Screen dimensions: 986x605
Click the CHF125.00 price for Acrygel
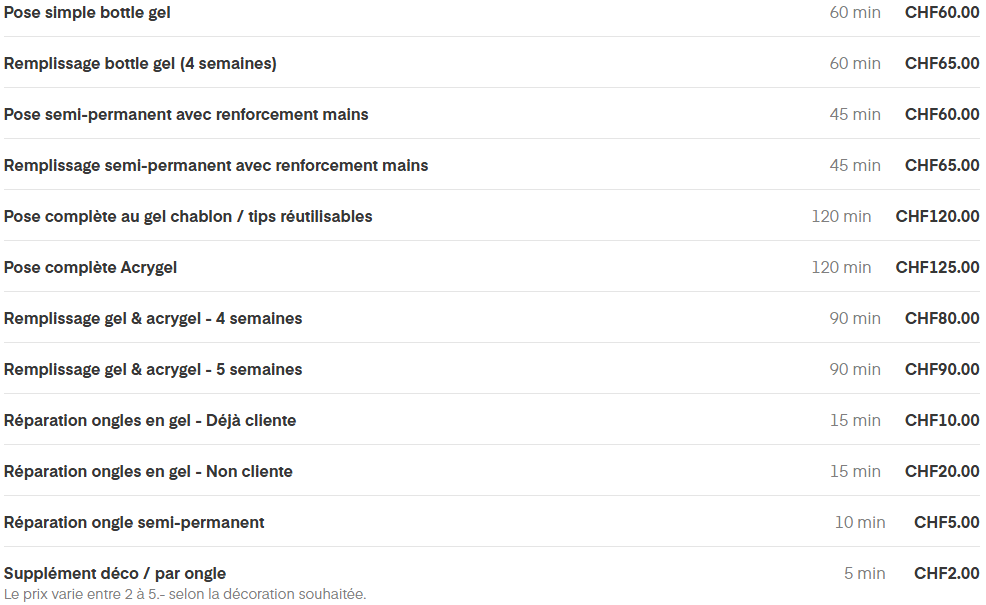point(937,268)
